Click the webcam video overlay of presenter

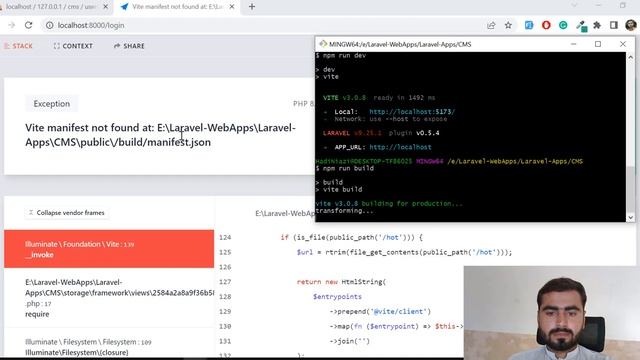[x=552, y=313]
